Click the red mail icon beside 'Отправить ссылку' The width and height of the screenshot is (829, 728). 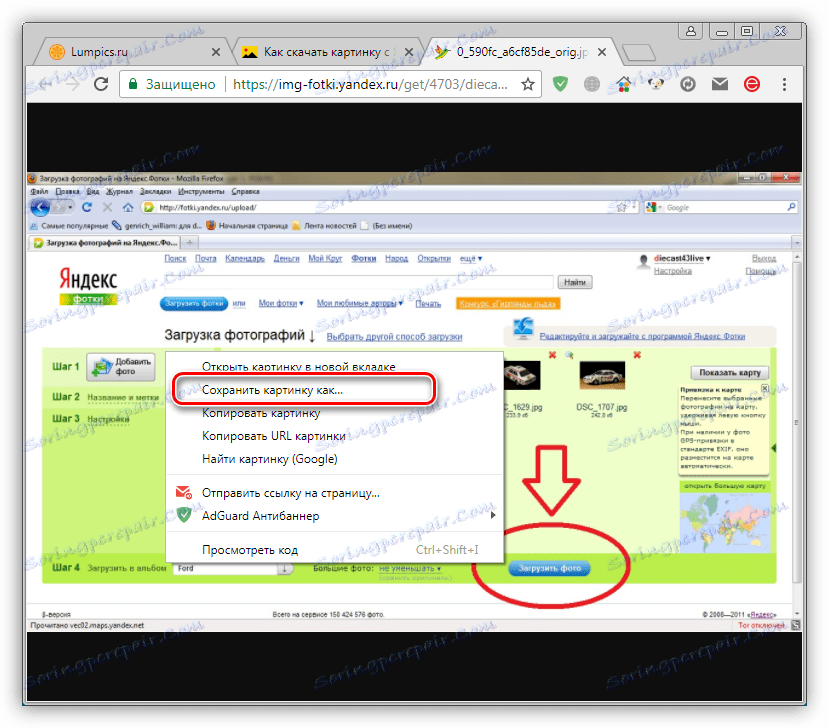(183, 492)
